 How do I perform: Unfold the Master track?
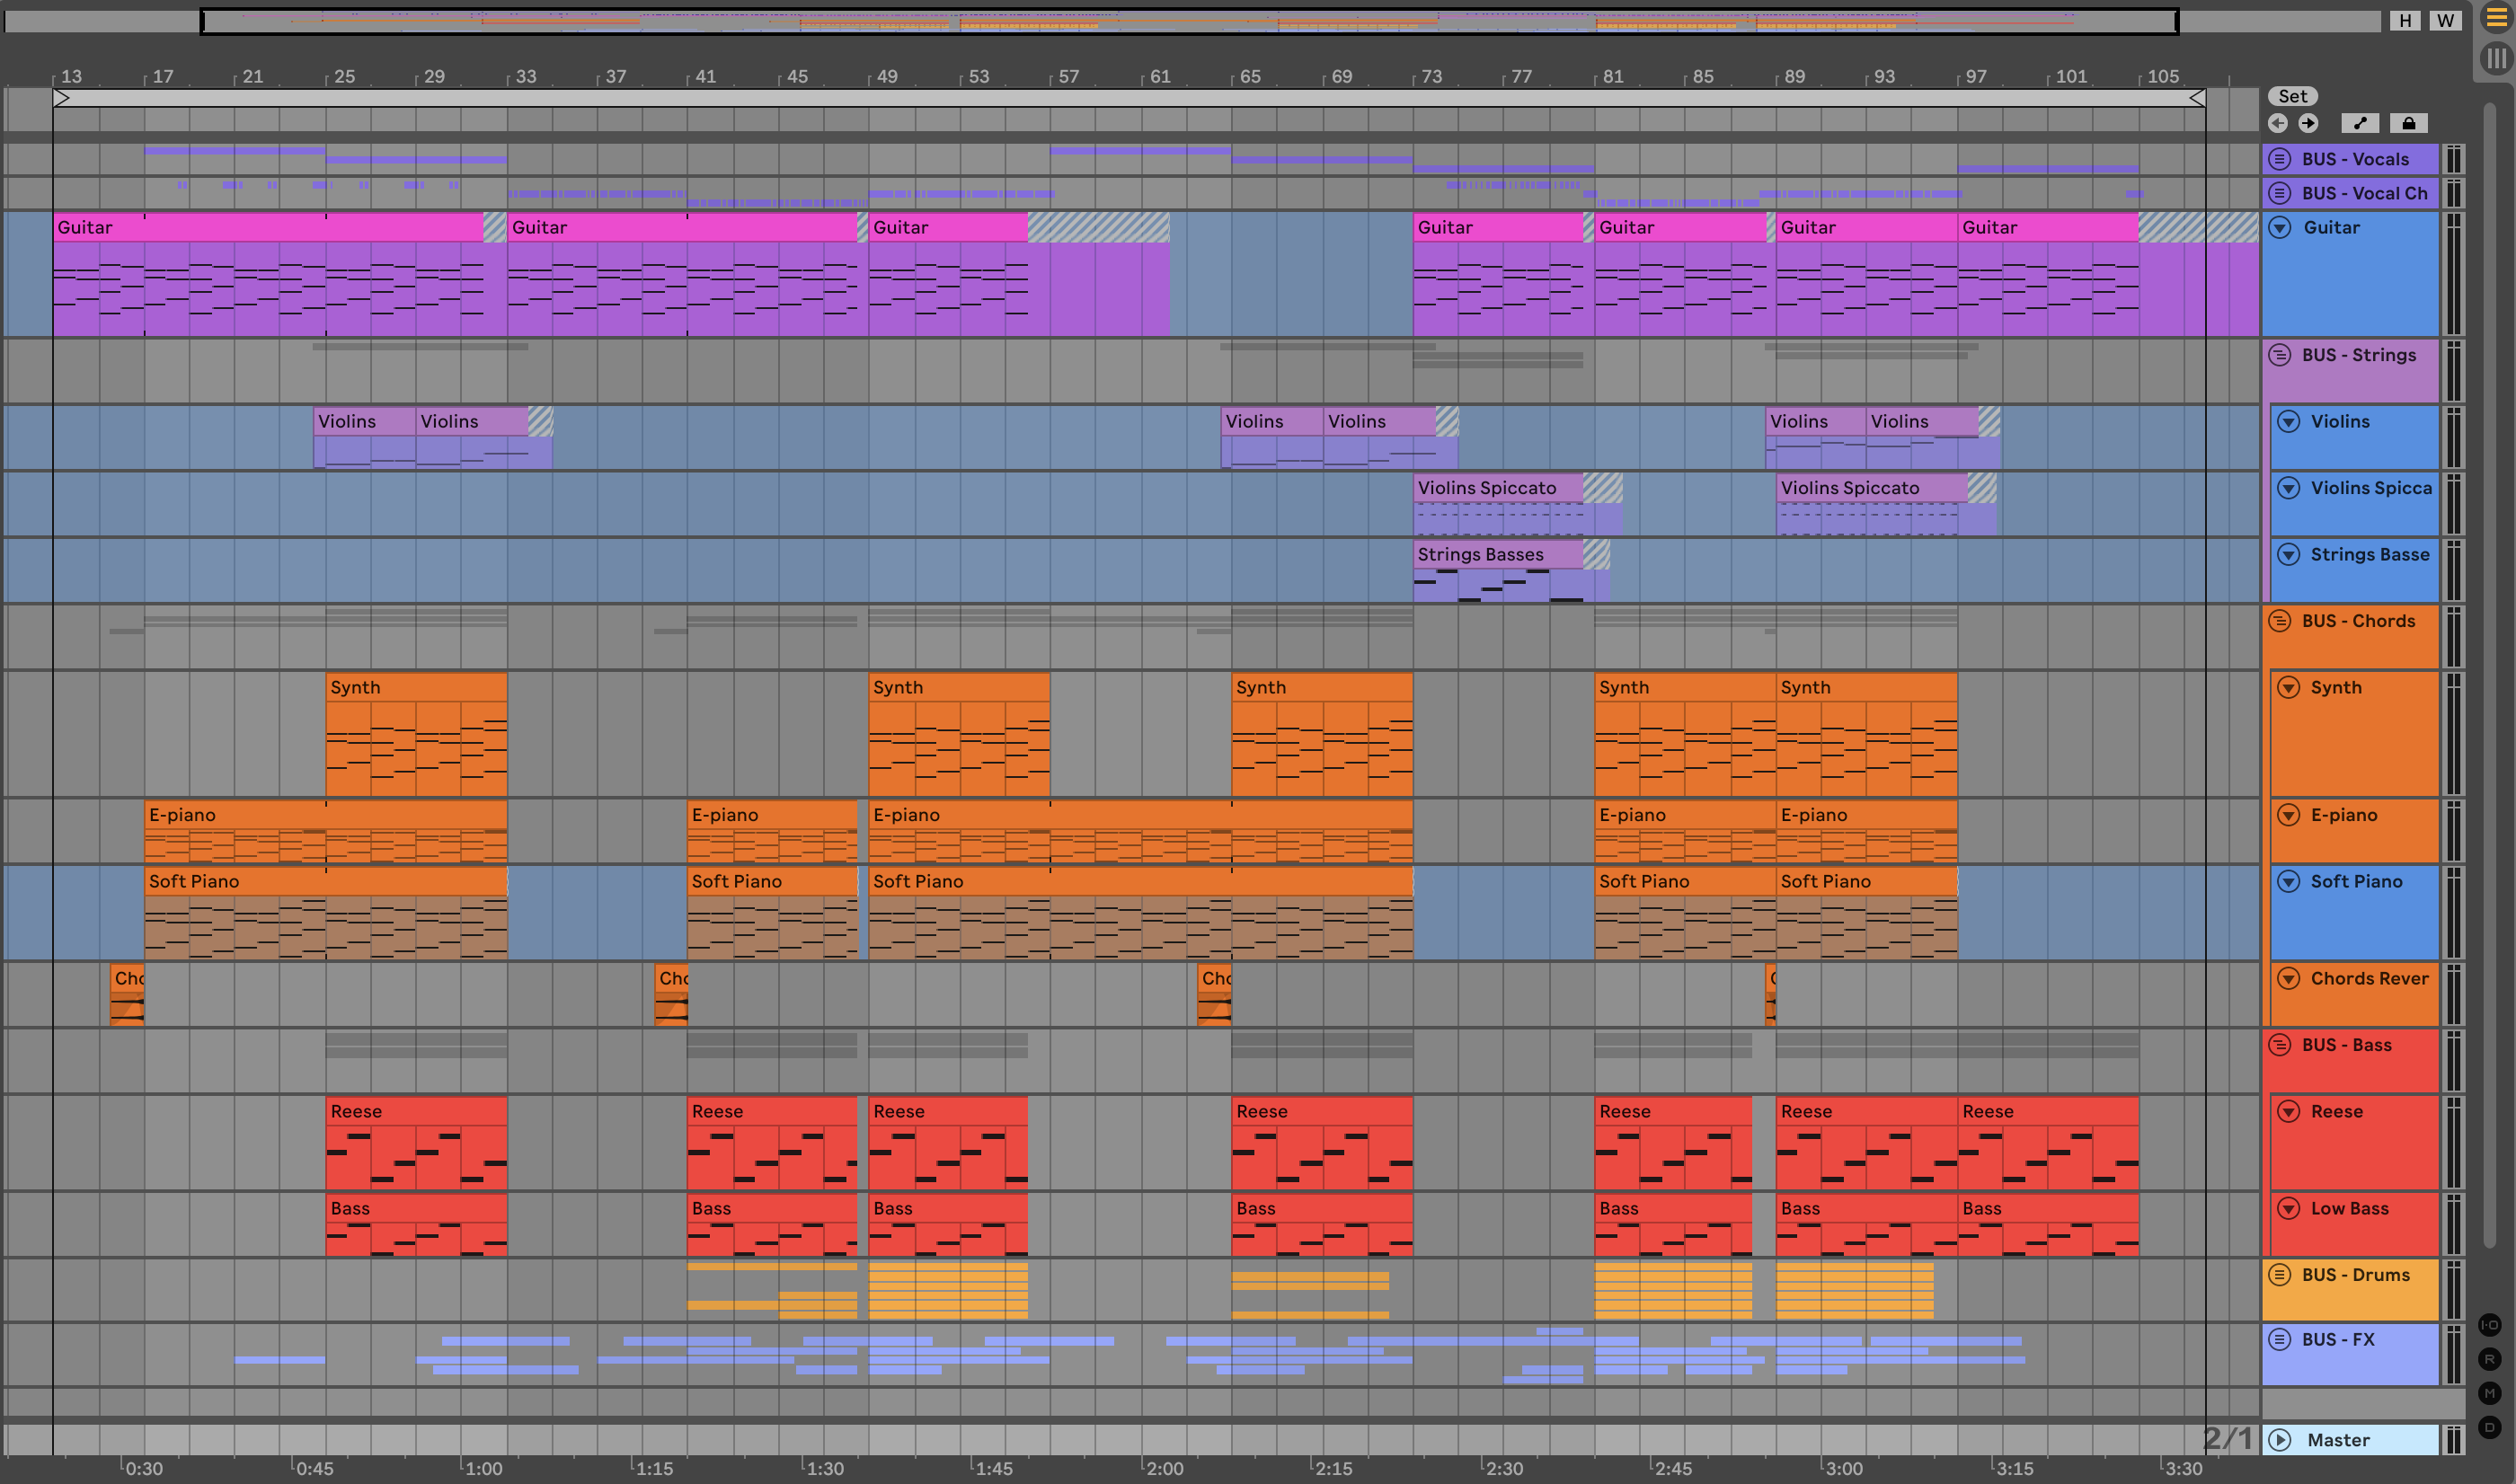tap(2280, 1440)
